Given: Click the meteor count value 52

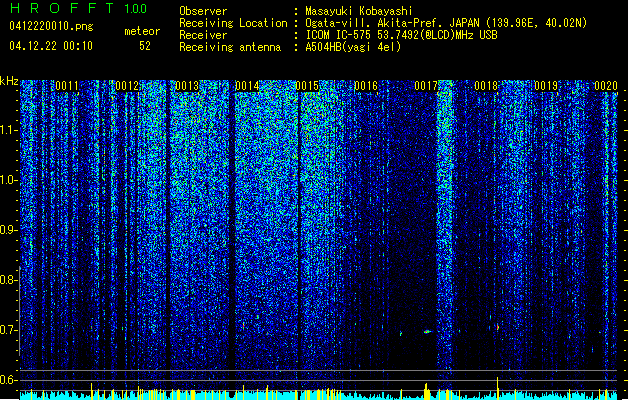Looking at the screenshot, I should pyautogui.click(x=145, y=46).
